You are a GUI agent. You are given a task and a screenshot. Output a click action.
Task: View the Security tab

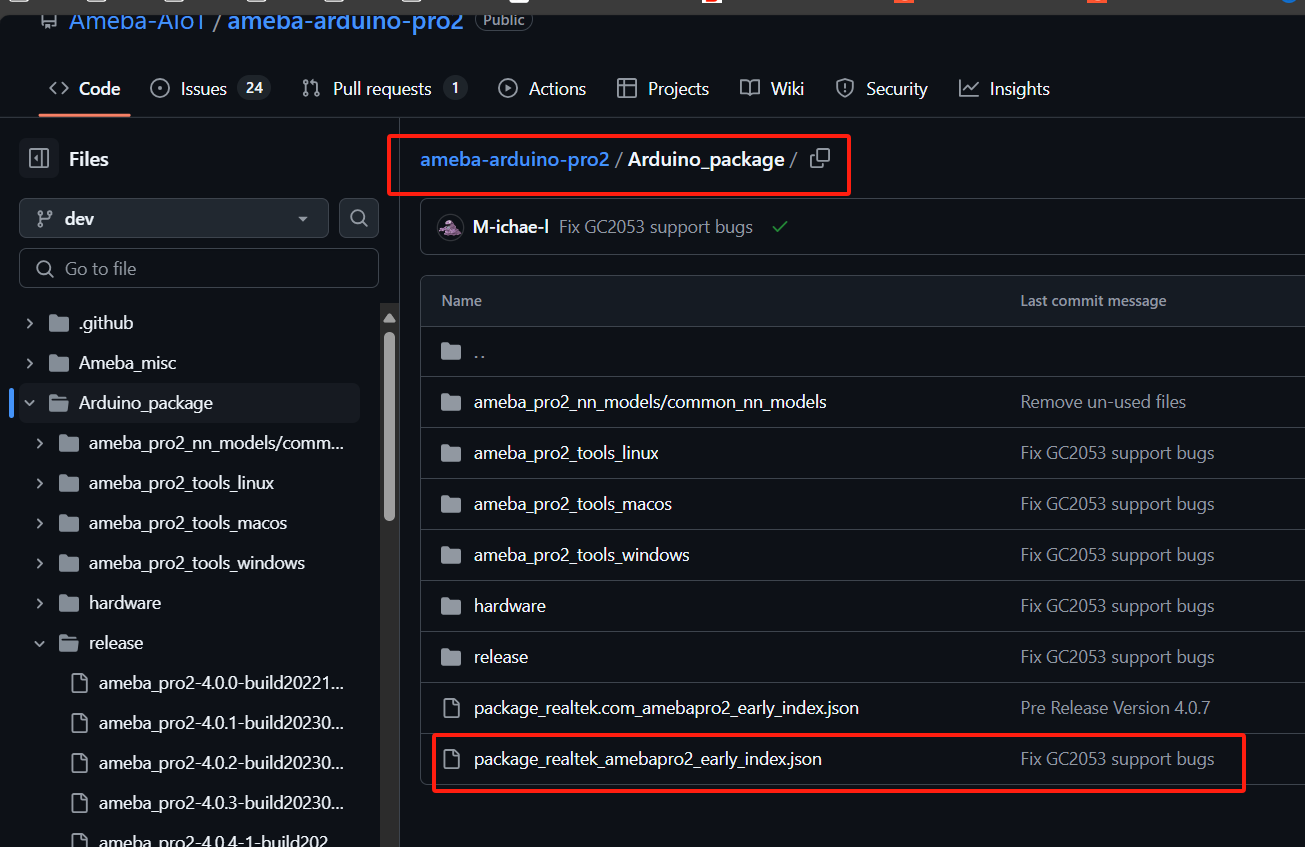click(x=882, y=89)
